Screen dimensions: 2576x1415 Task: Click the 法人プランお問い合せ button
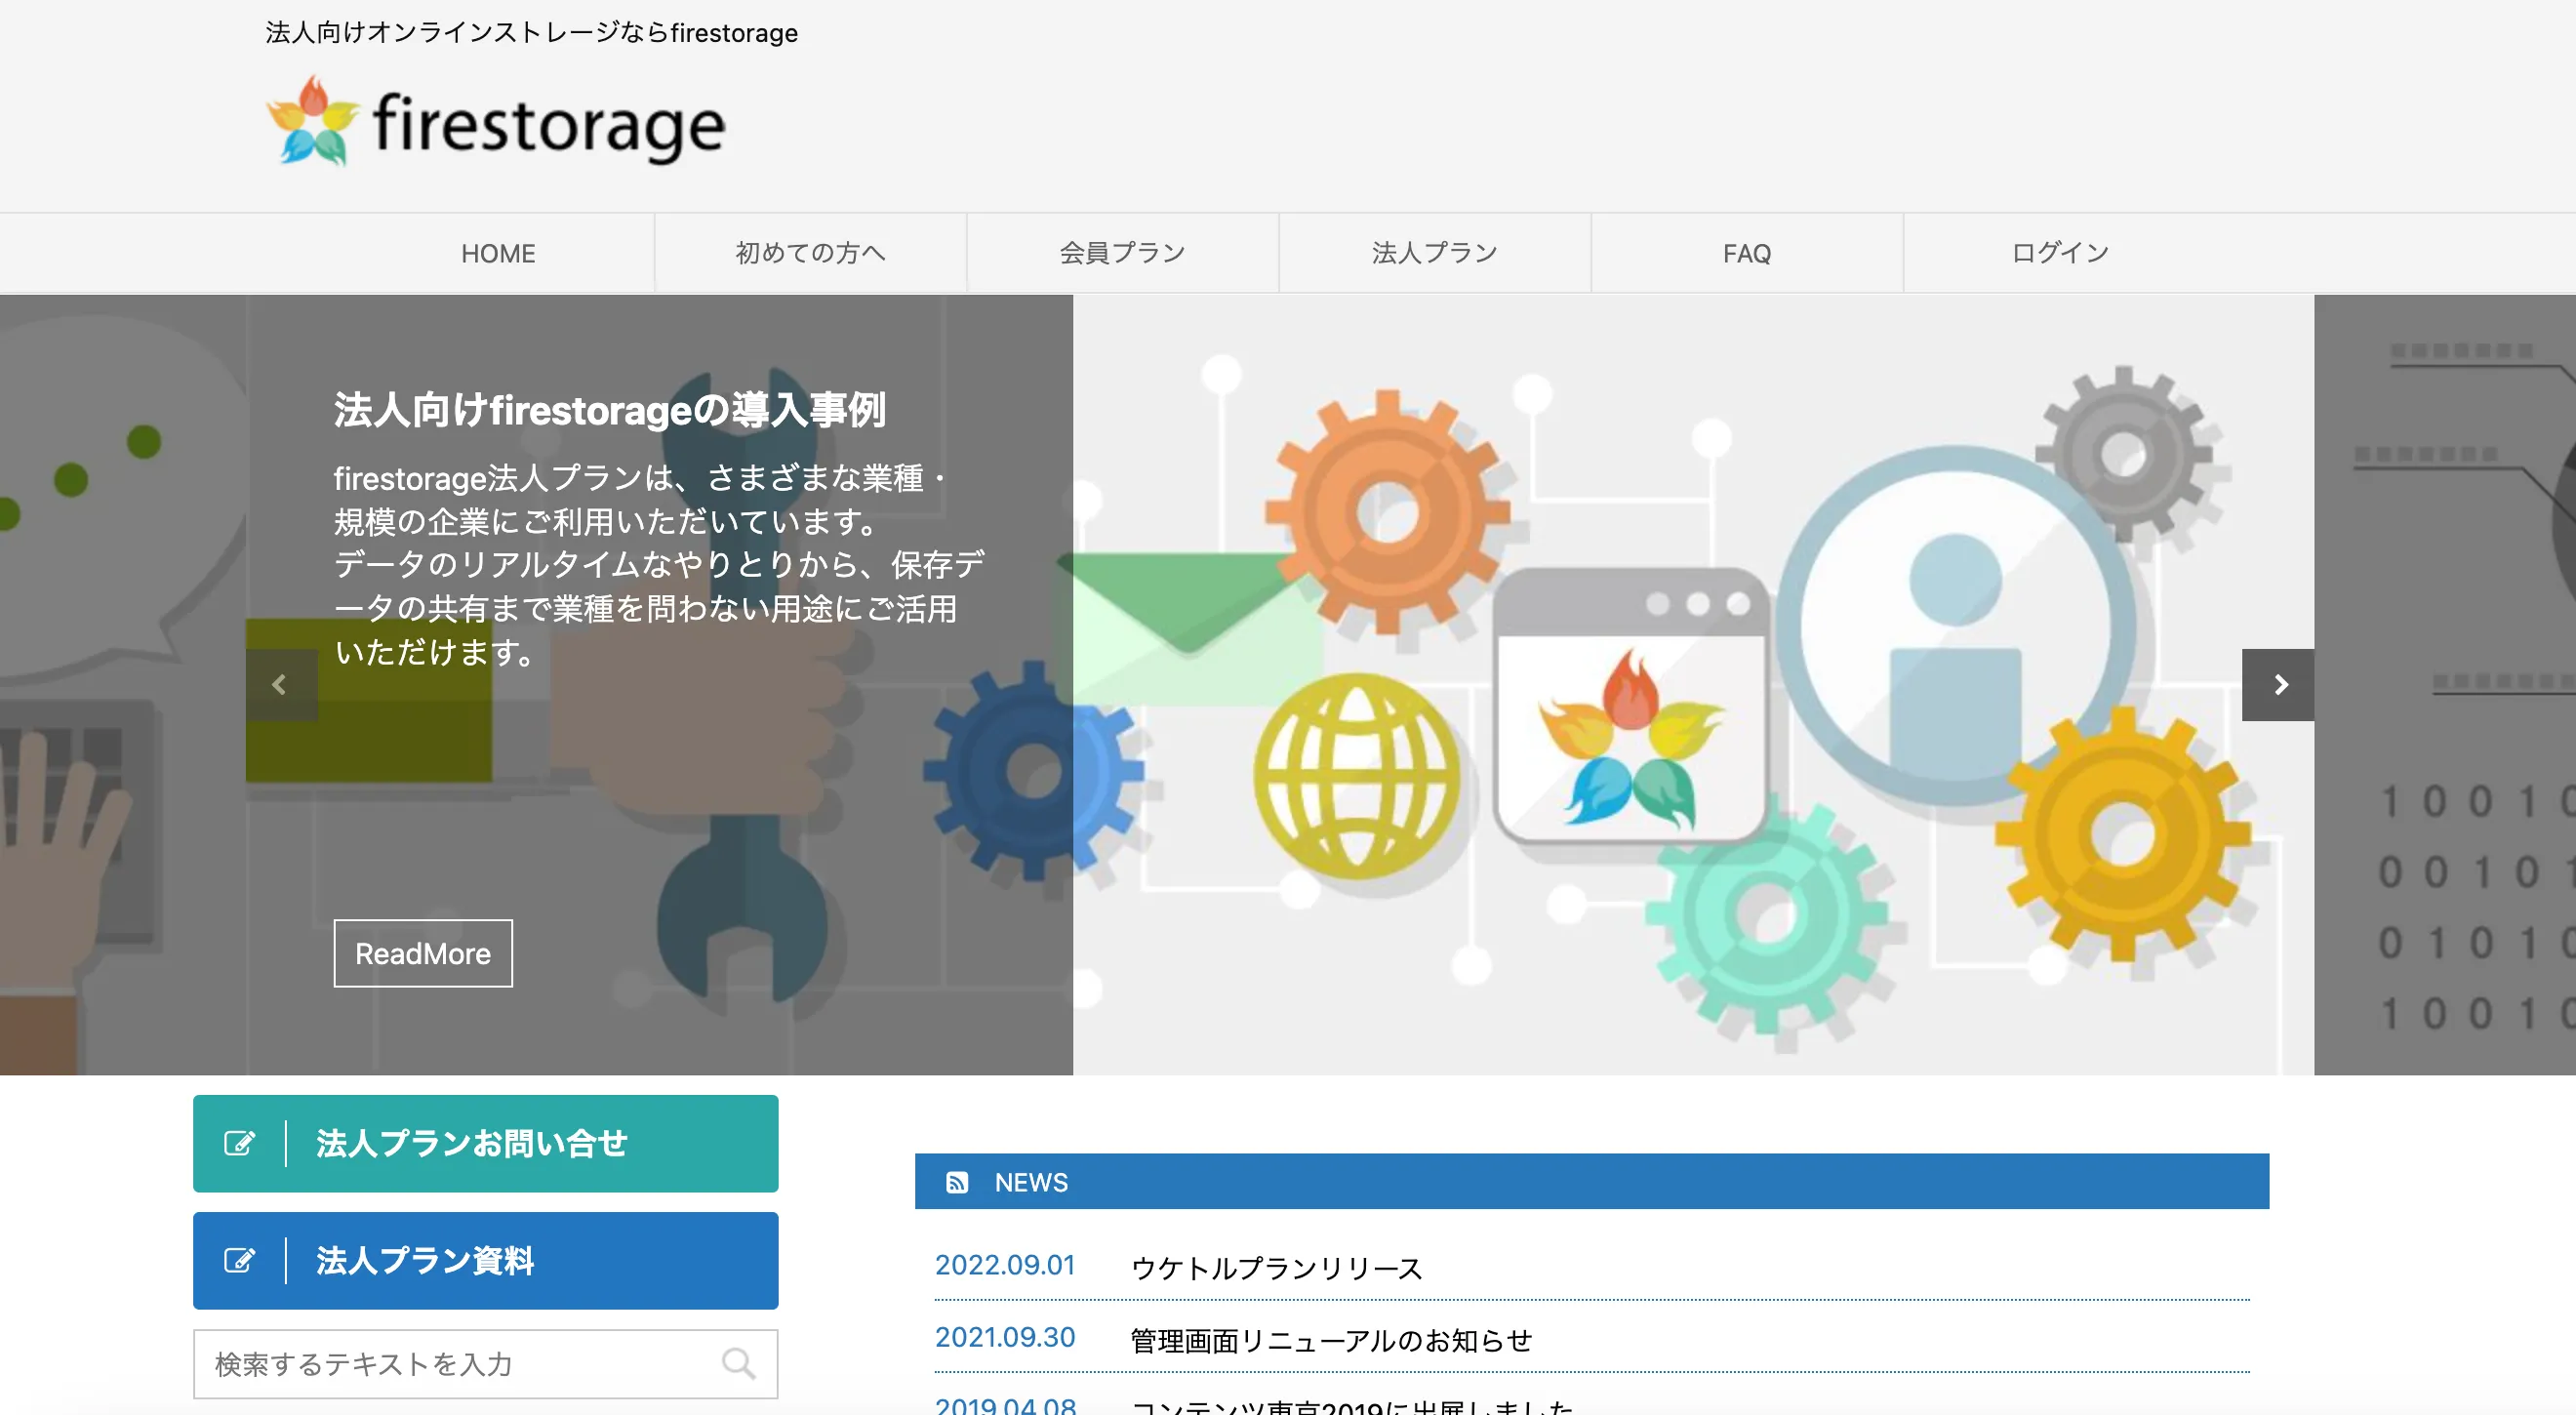point(486,1143)
